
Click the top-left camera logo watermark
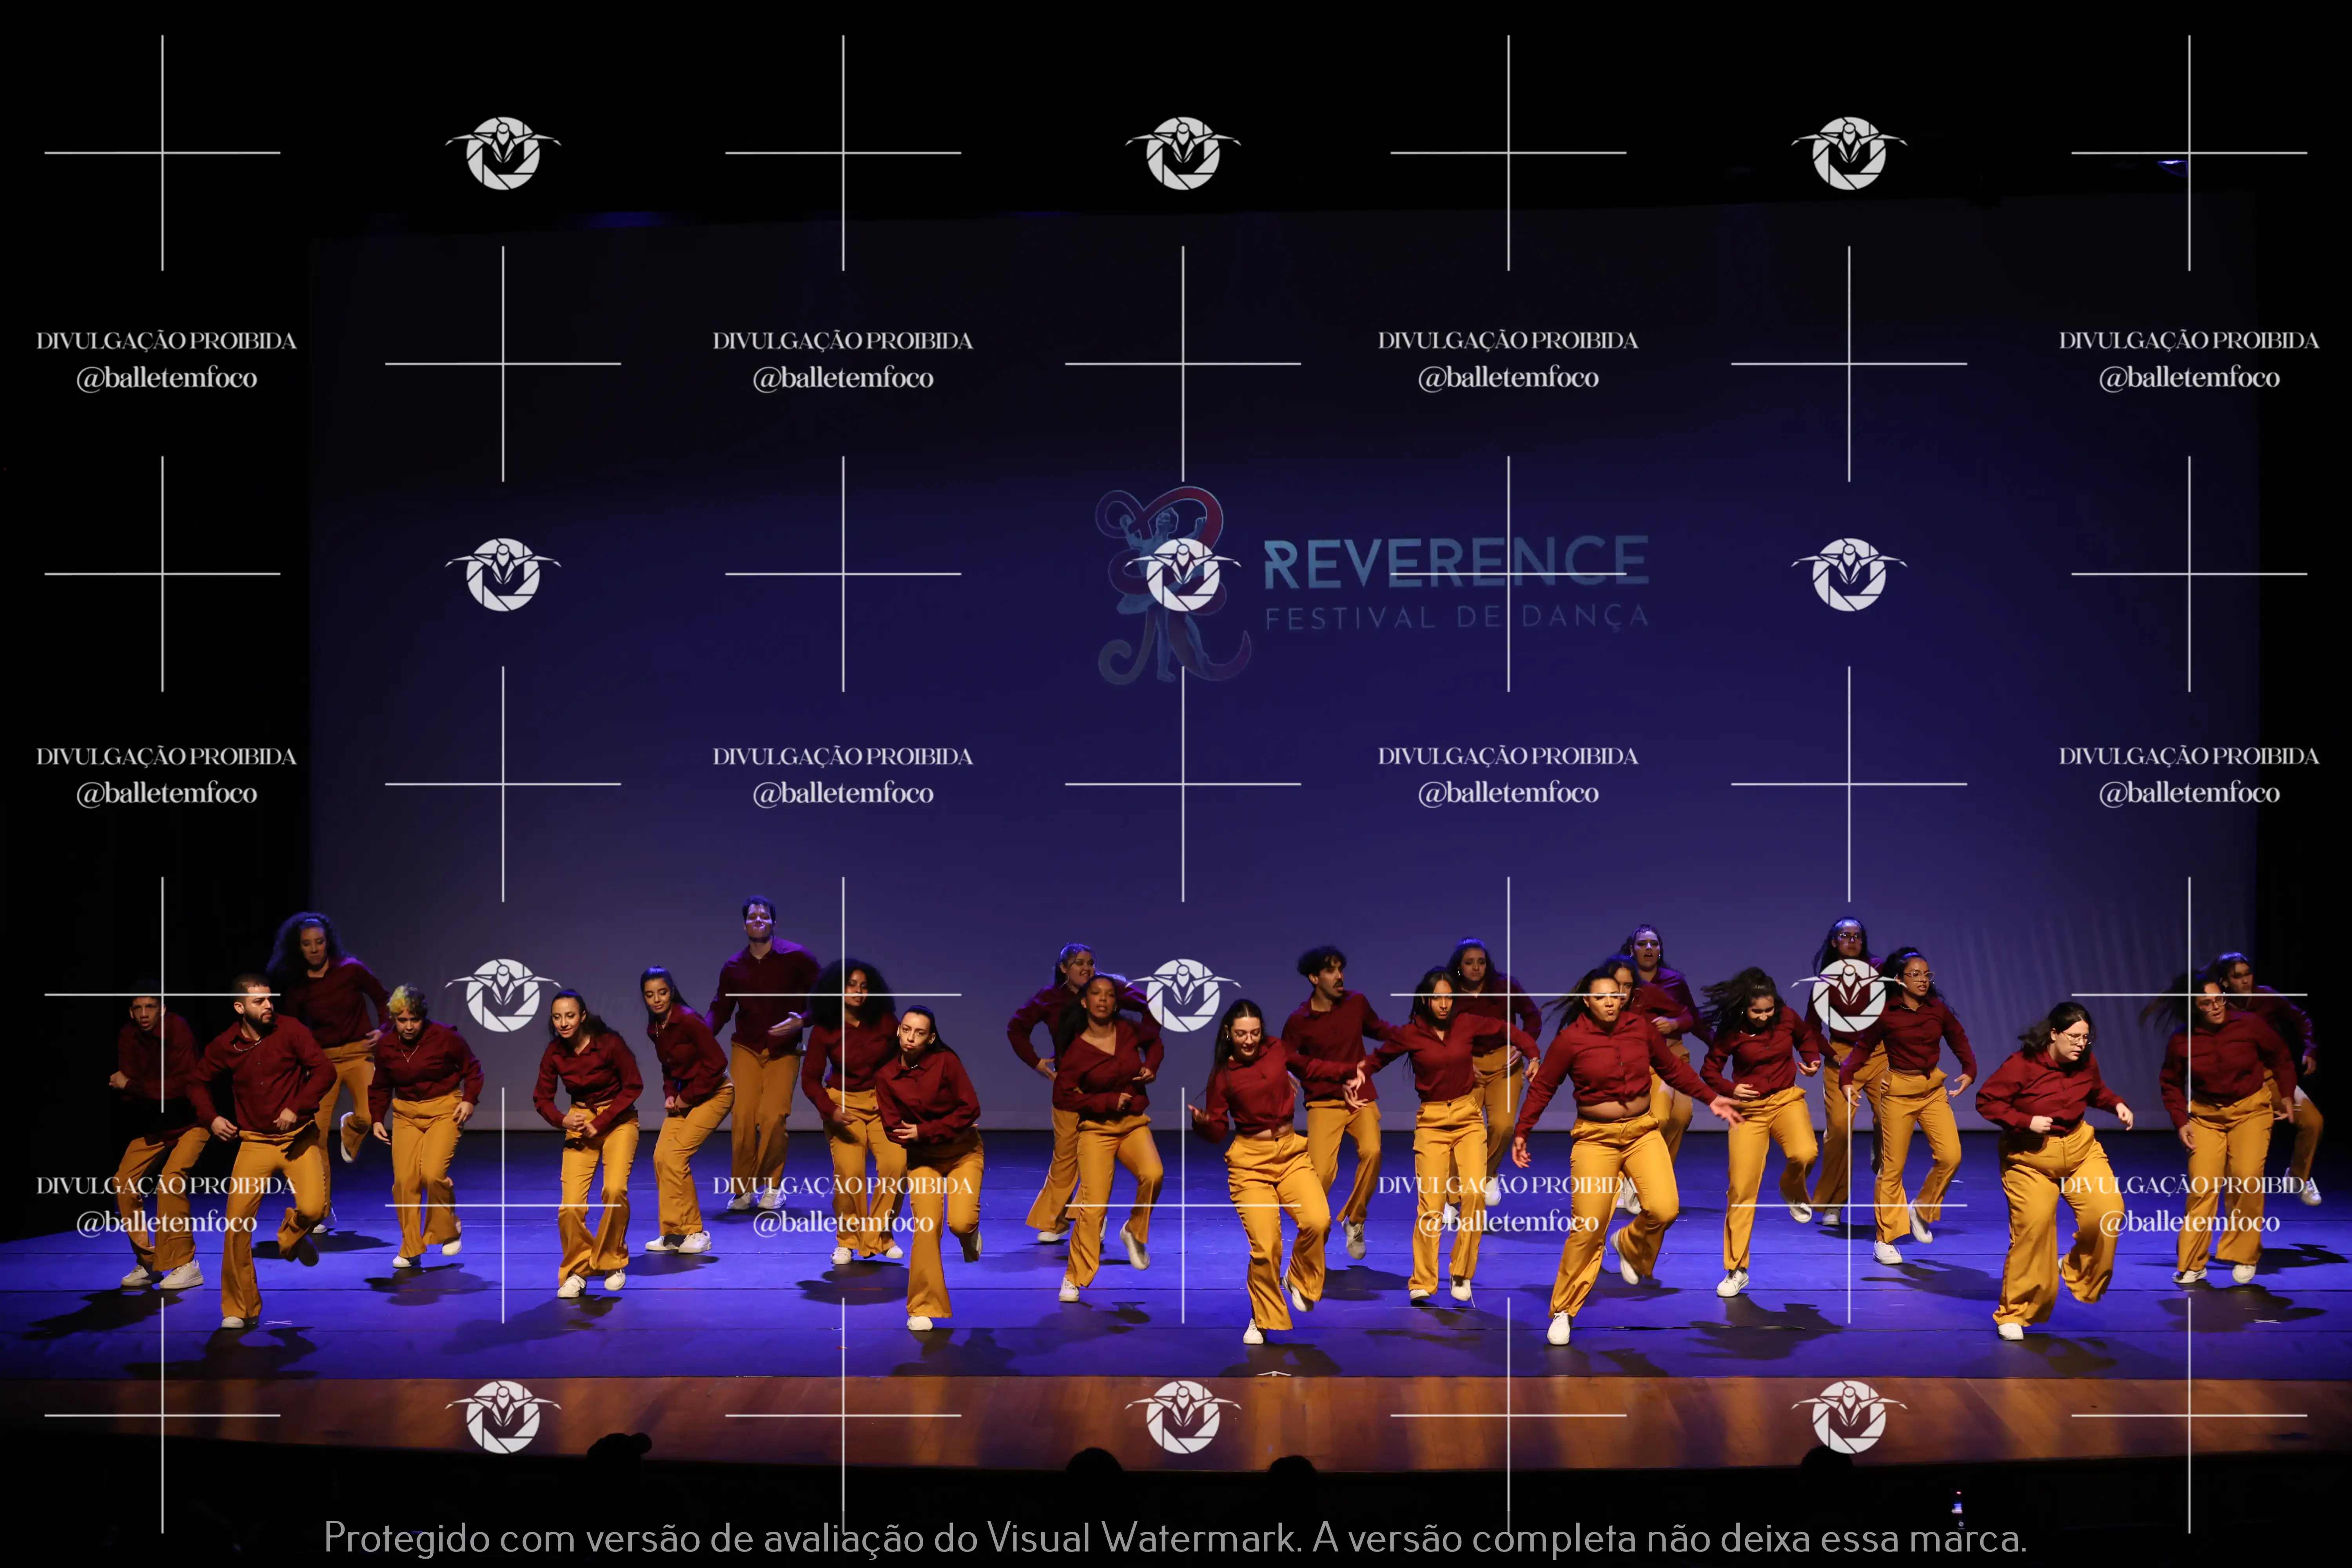point(503,153)
